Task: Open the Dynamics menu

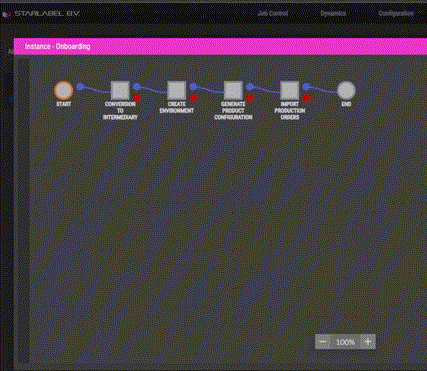Action: 333,13
